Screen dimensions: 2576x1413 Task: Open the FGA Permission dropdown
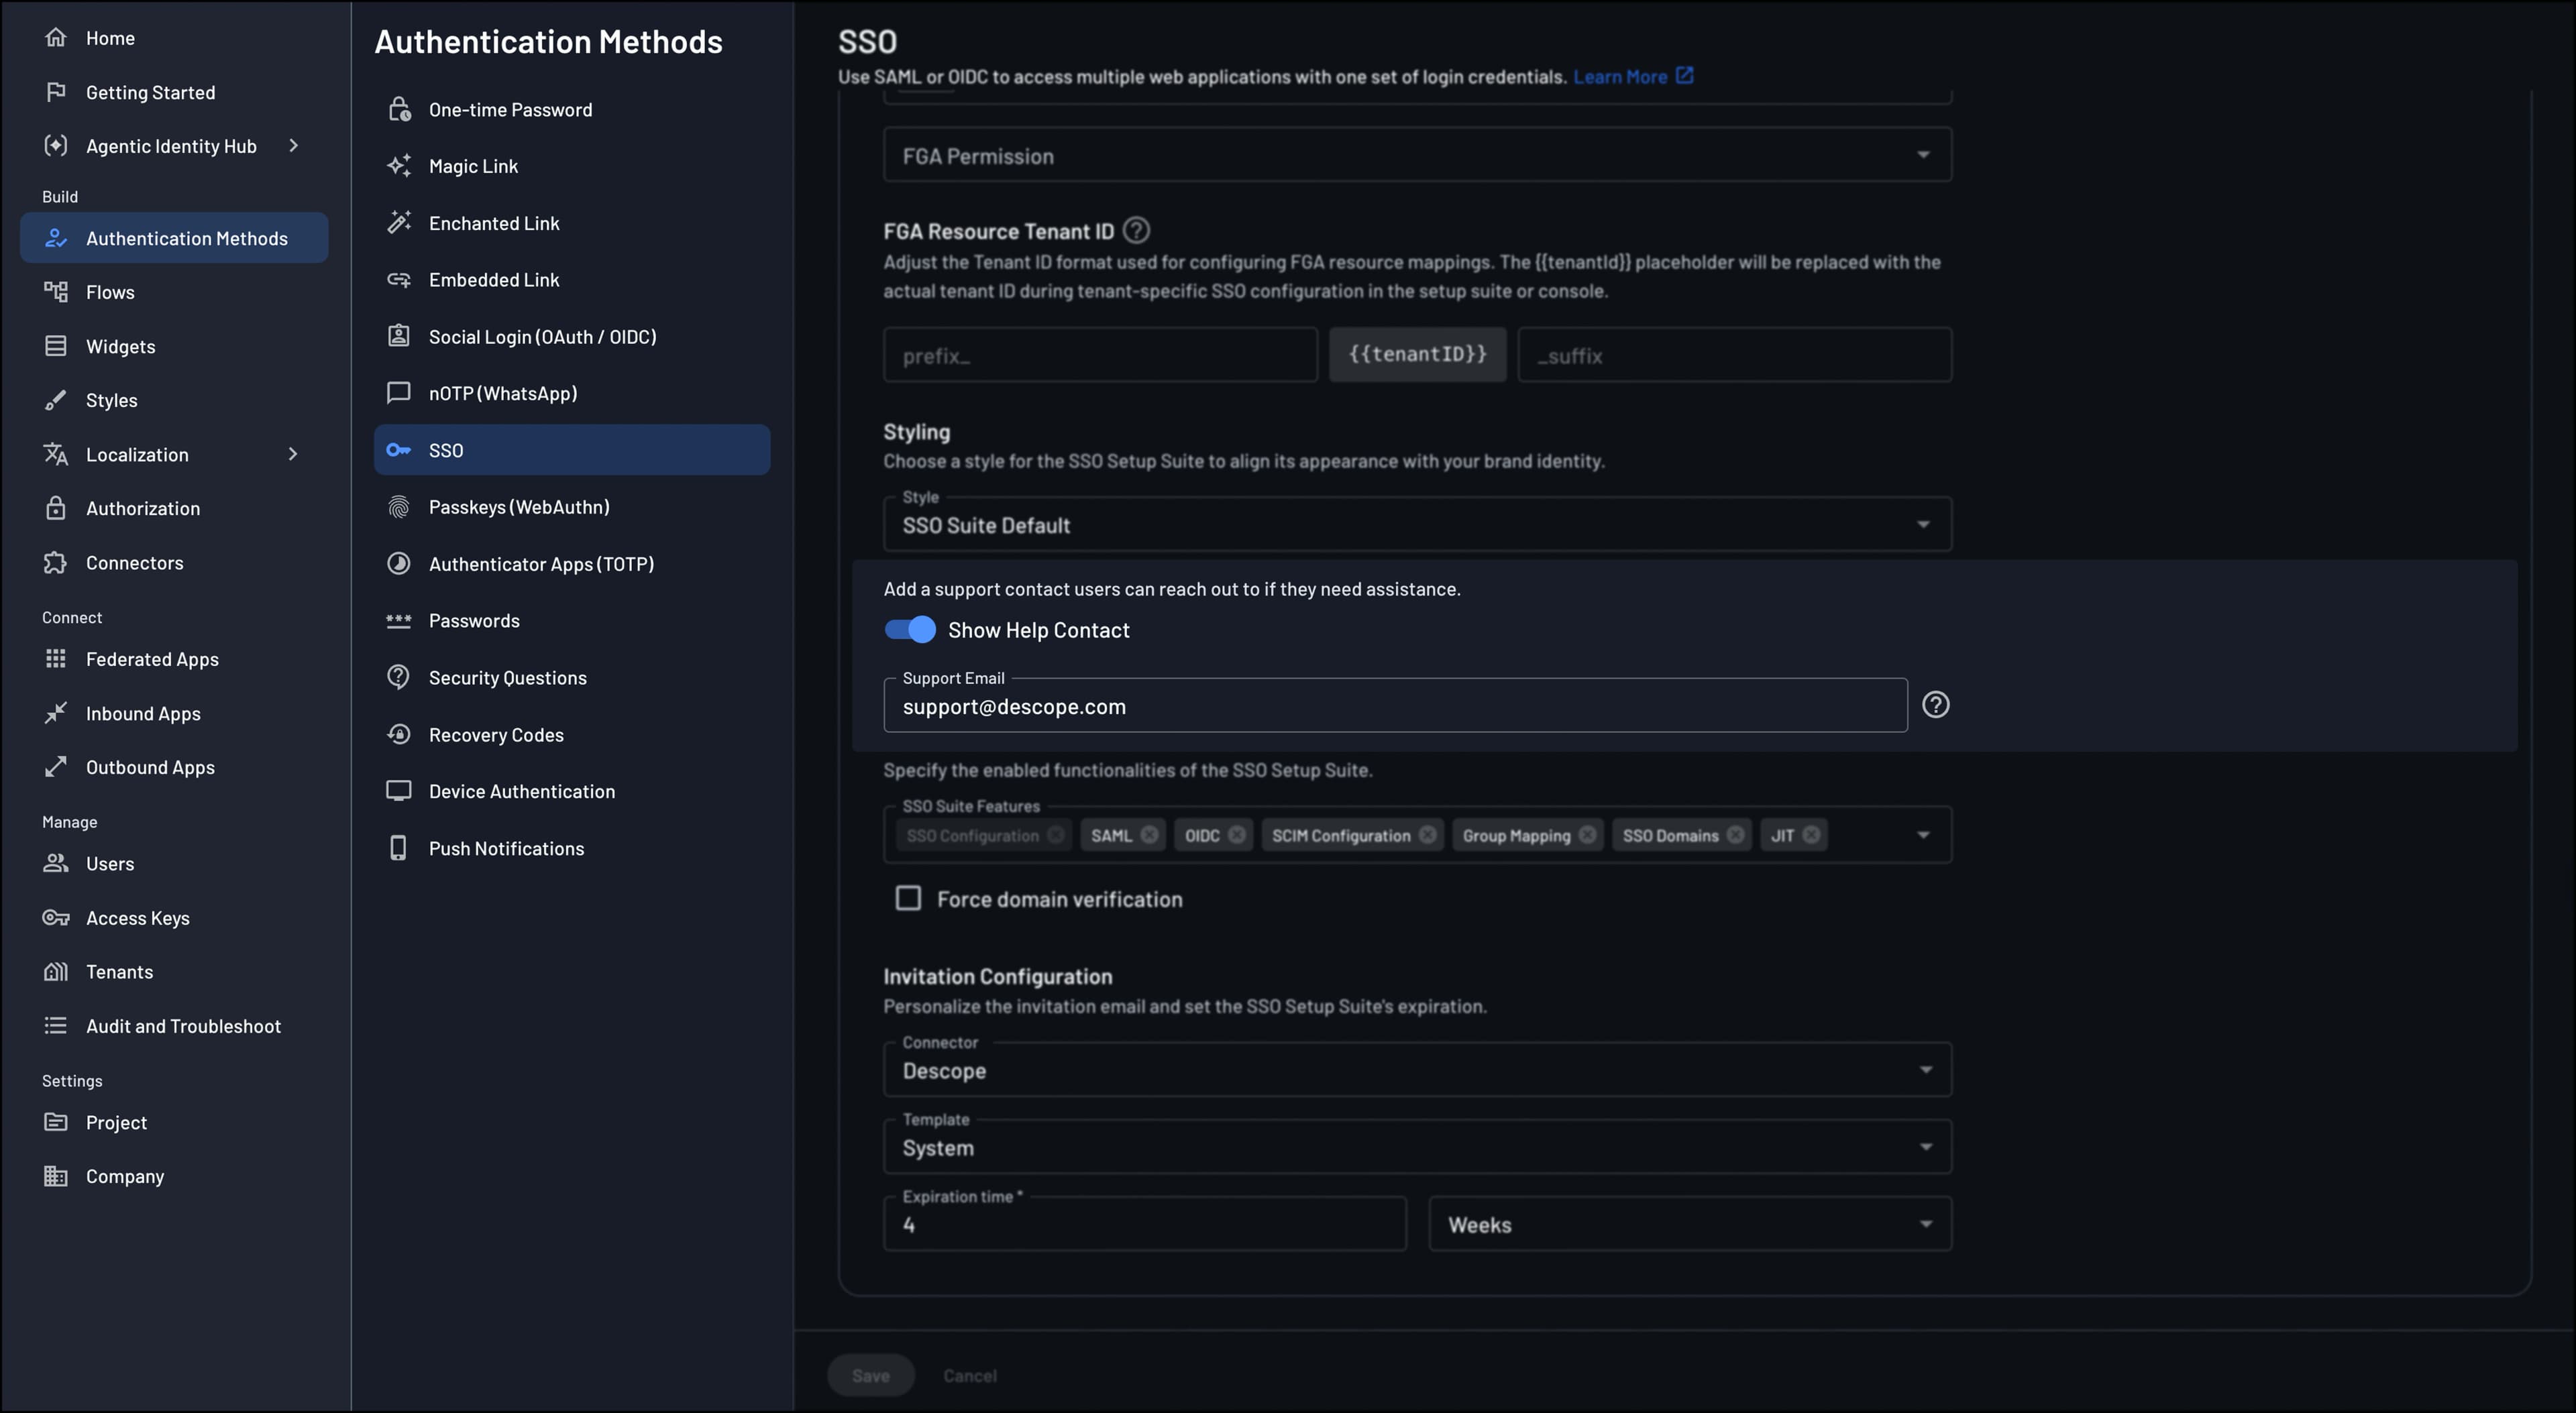click(1417, 155)
